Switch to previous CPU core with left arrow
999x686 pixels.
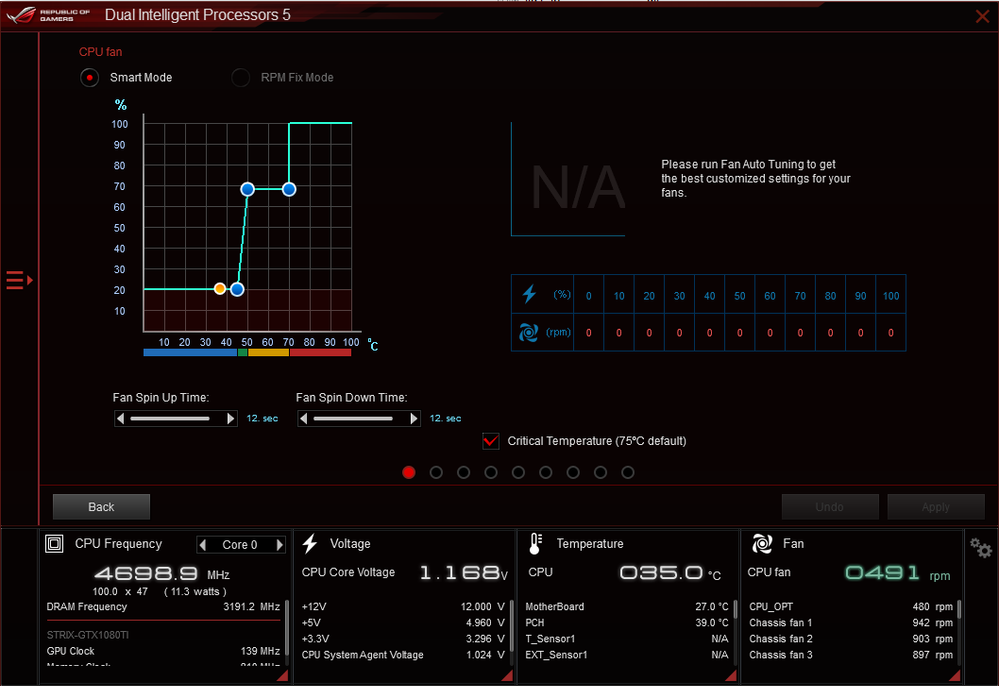[203, 545]
